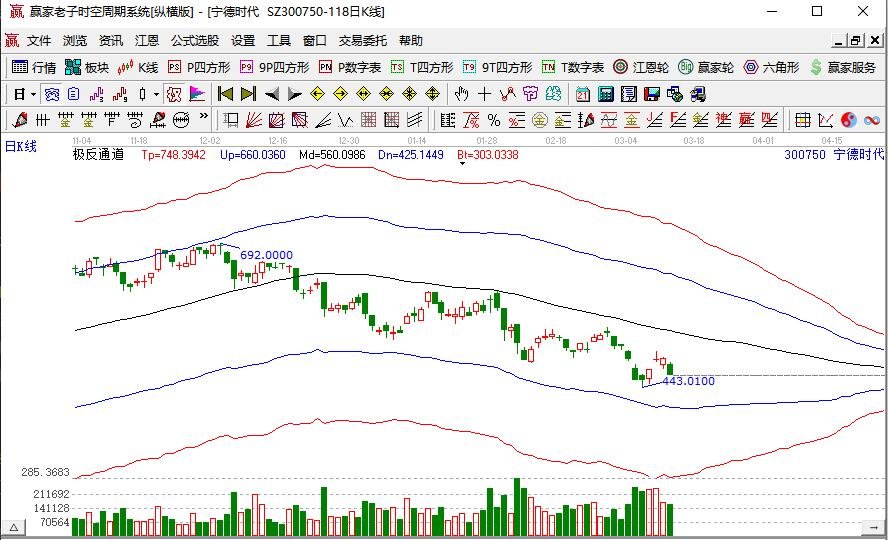The width and height of the screenshot is (888, 540).
Task: Open the 交易委托 menu
Action: 362,41
